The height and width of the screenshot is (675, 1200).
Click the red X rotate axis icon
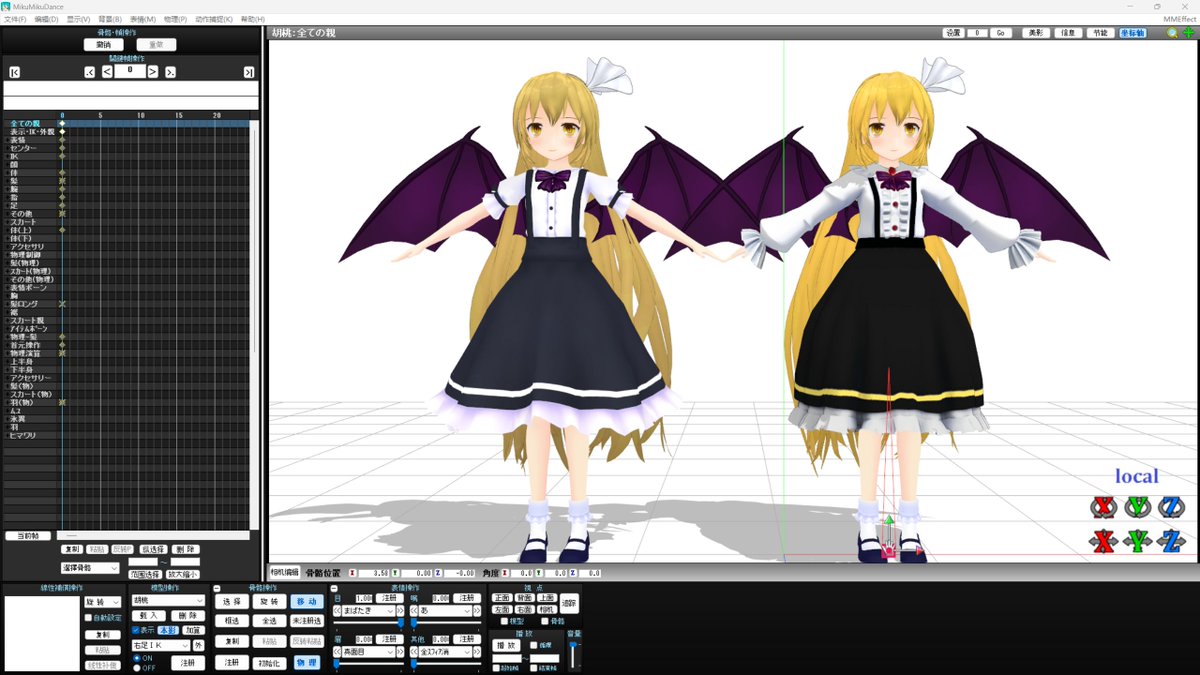(1104, 508)
